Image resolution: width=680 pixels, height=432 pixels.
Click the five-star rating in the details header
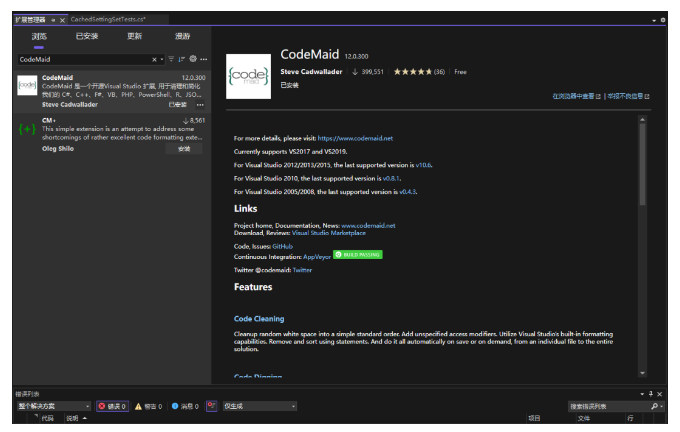click(x=412, y=72)
